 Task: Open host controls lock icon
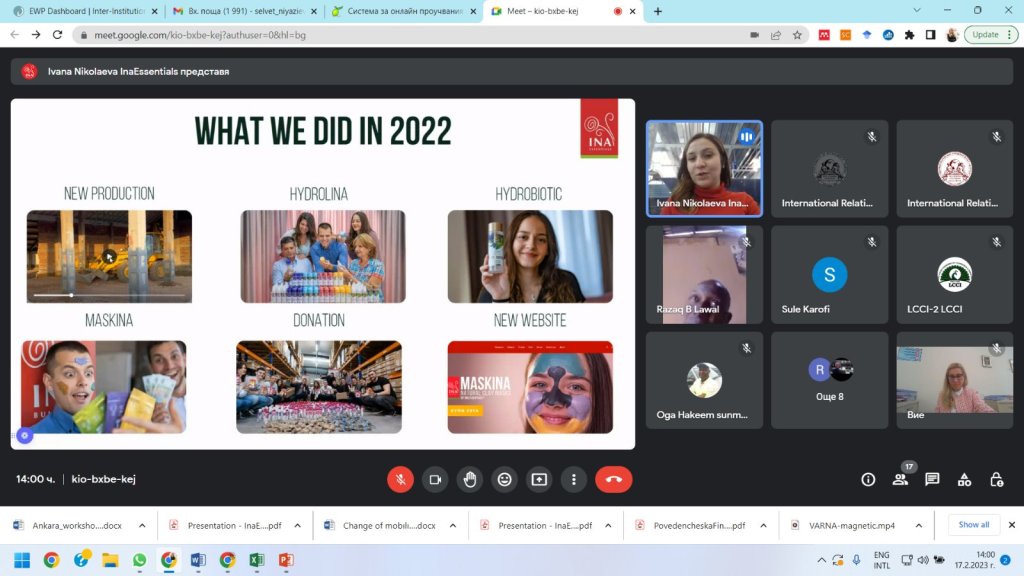[x=996, y=480]
